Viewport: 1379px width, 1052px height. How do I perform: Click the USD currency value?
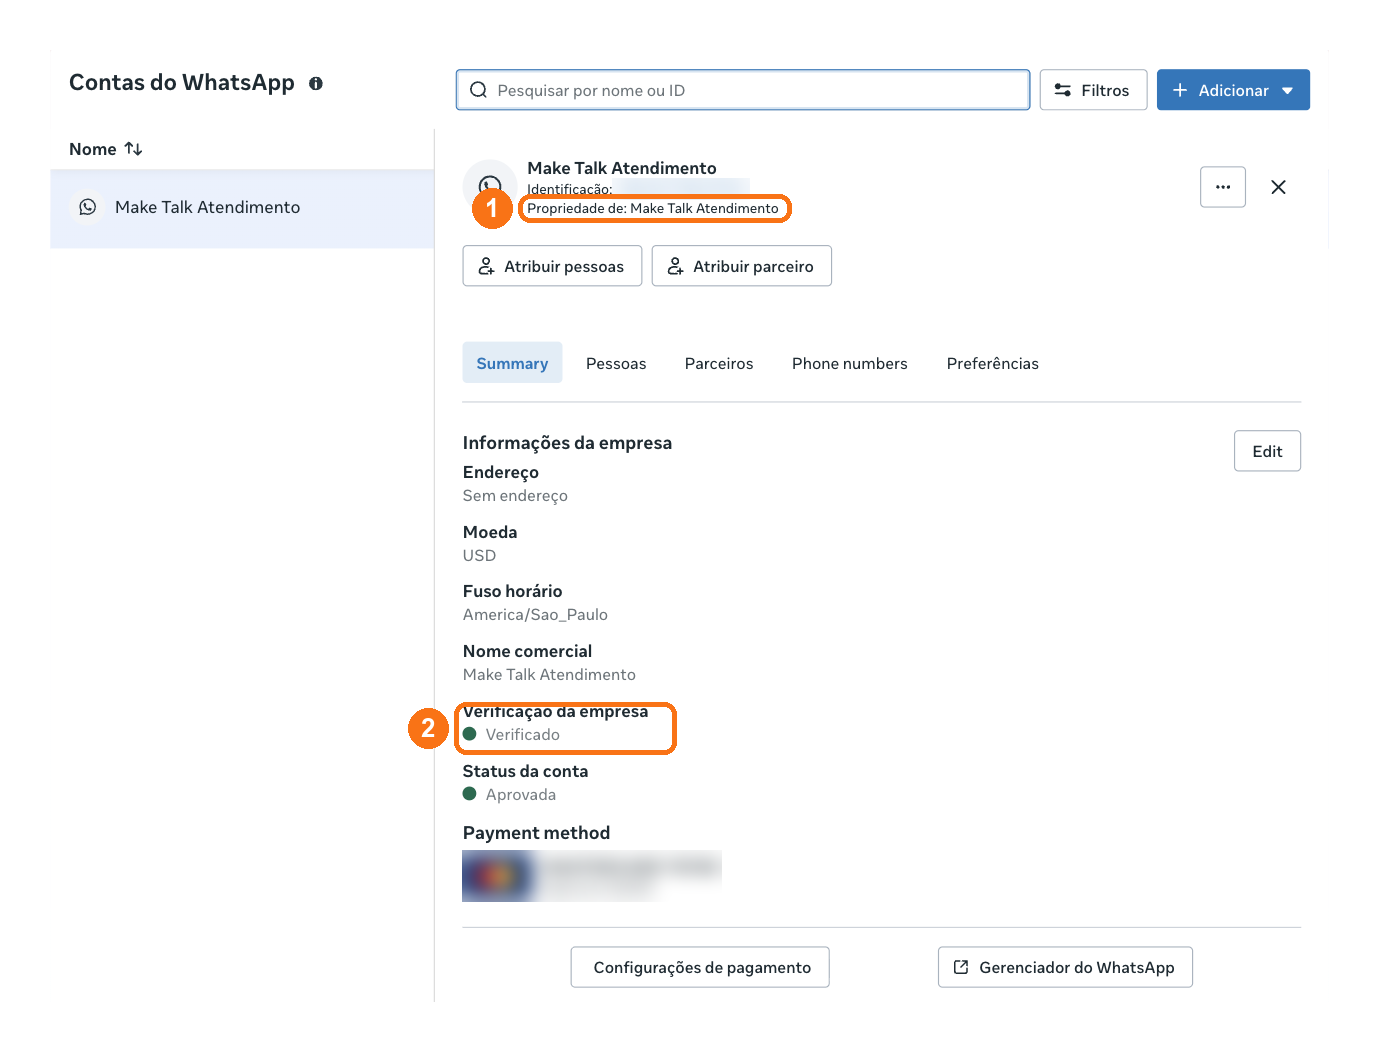[479, 556]
